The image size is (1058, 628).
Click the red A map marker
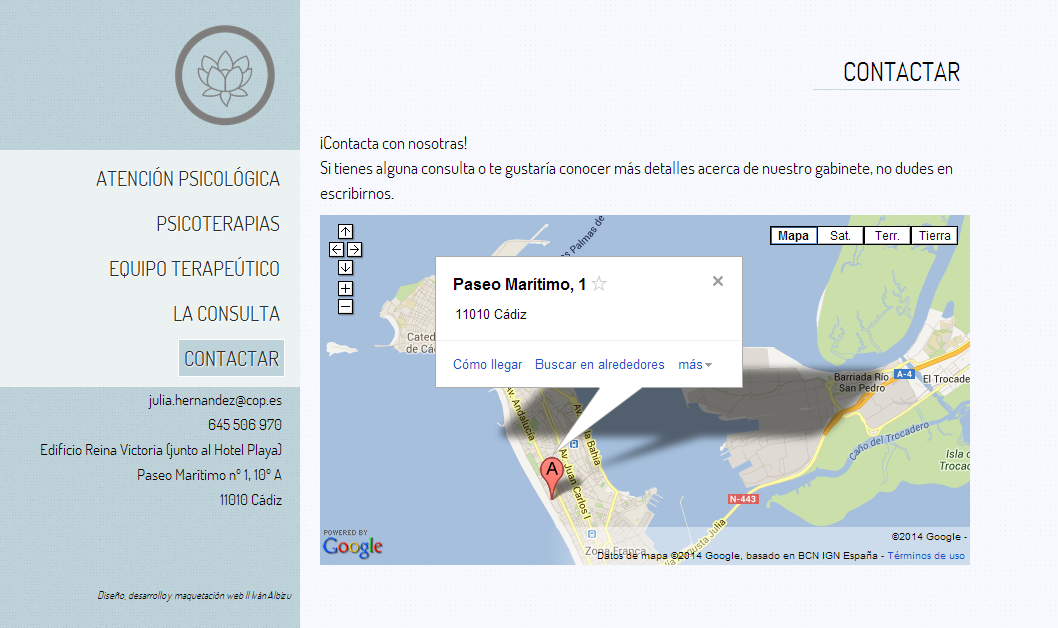552,477
